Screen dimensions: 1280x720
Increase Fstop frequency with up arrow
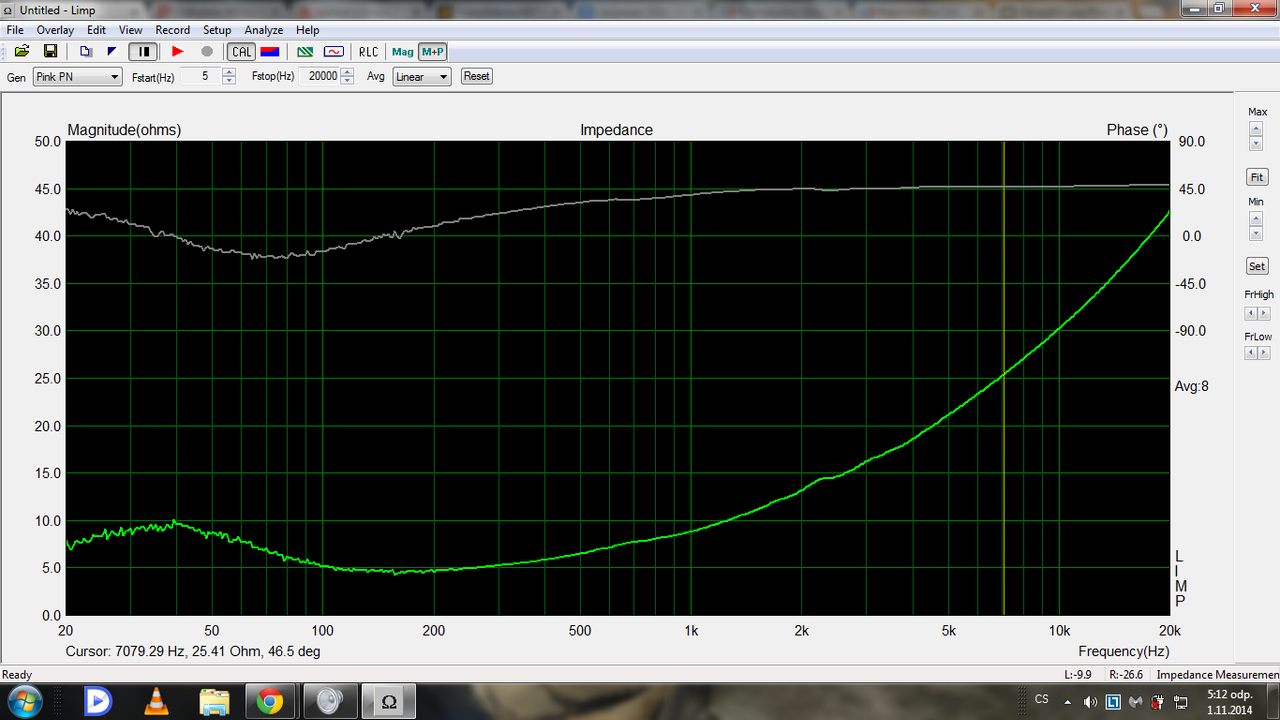pyautogui.click(x=347, y=72)
